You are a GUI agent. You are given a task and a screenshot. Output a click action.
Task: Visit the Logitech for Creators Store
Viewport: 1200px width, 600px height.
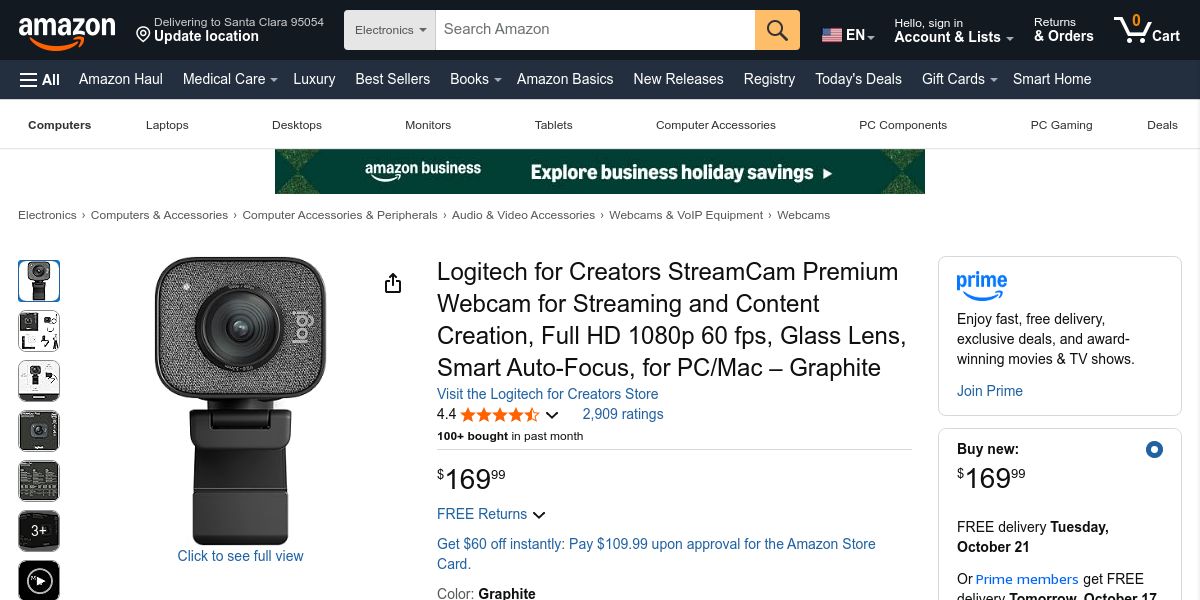pyautogui.click(x=547, y=394)
